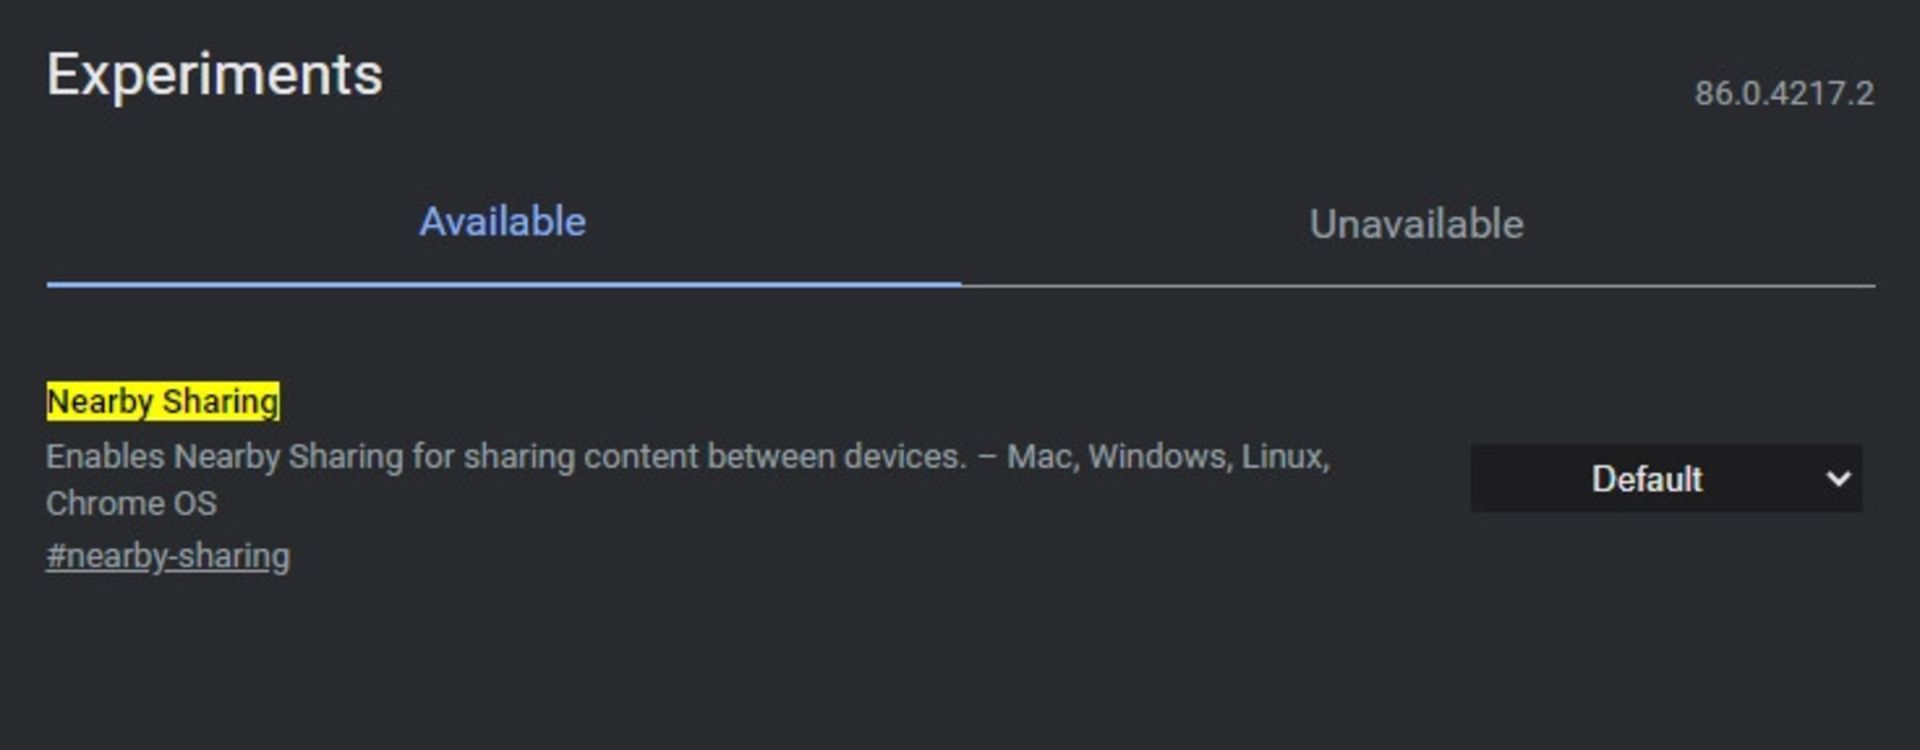Select the Available tab

pos(502,222)
